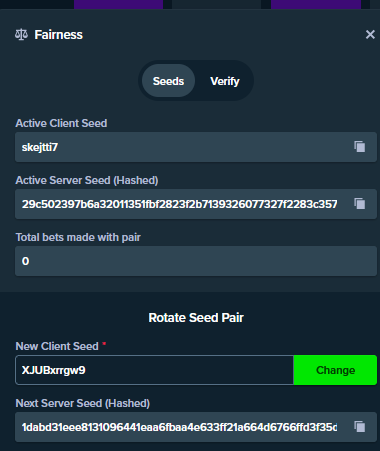Copy the active server seed hash
The height and width of the screenshot is (451, 380).
(x=360, y=204)
